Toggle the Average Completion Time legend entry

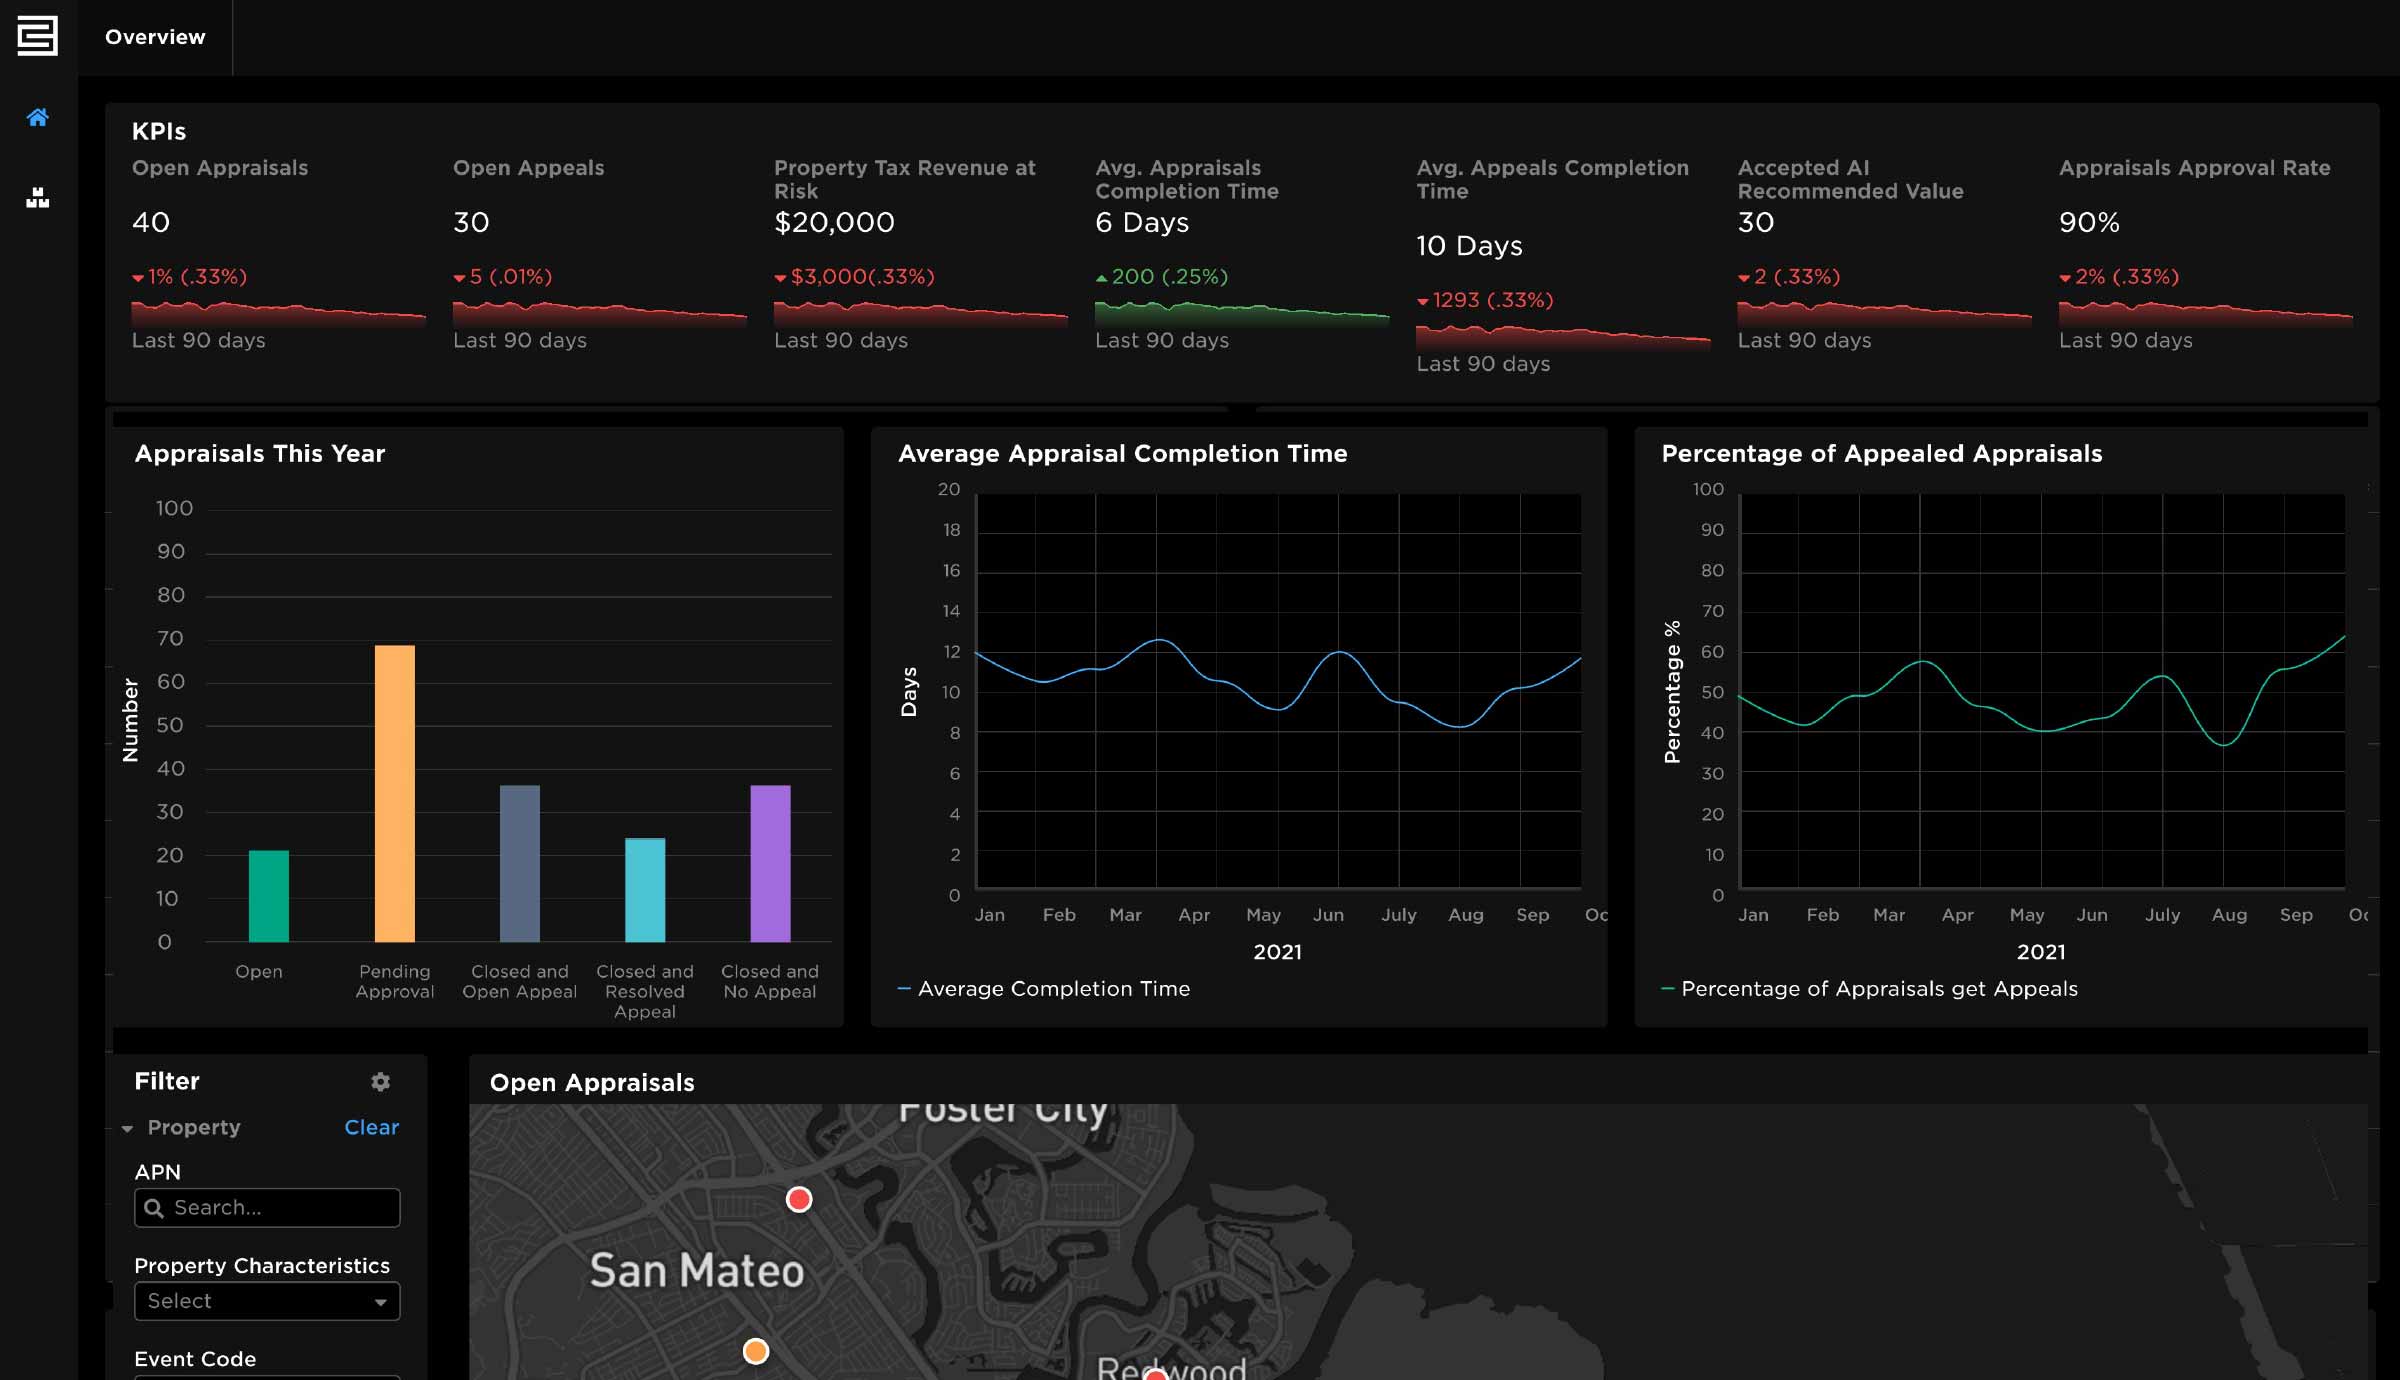tap(1054, 988)
